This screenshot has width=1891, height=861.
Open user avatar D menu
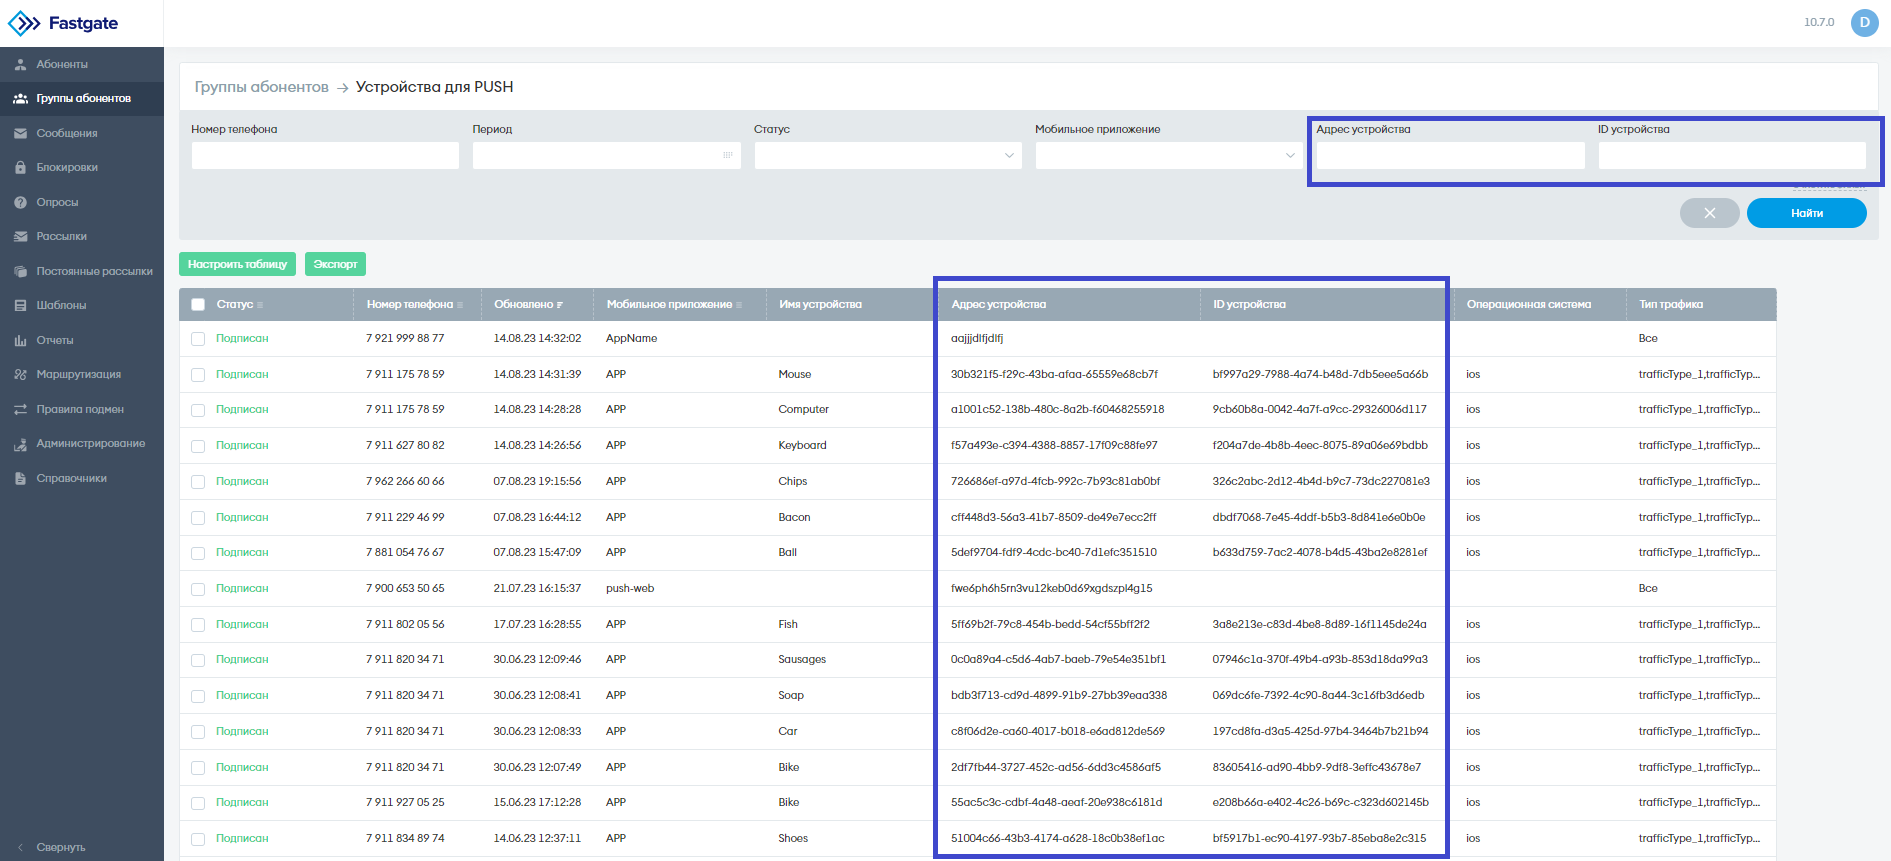tap(1864, 22)
